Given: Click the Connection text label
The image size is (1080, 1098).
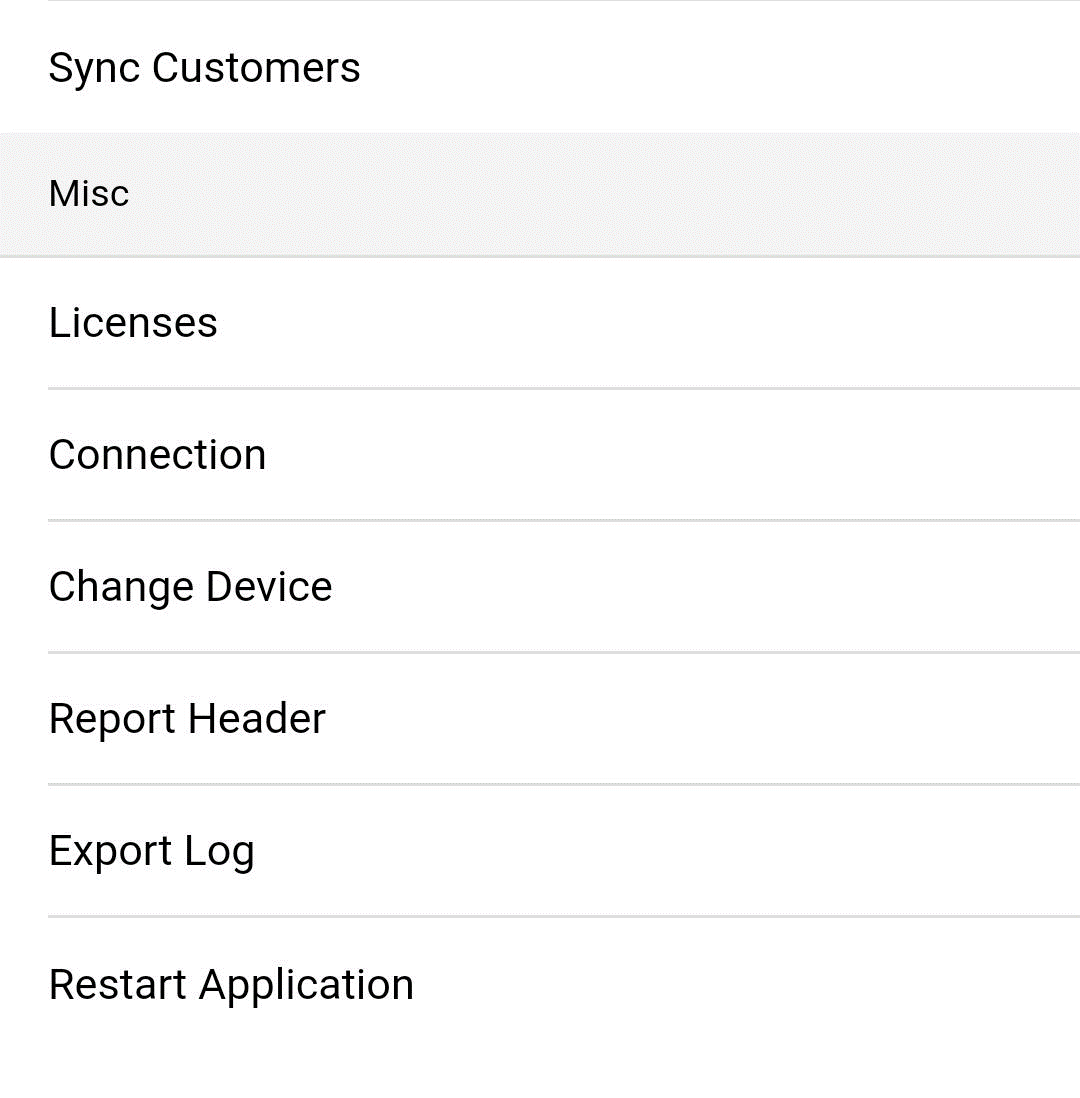Looking at the screenshot, I should [x=158, y=455].
